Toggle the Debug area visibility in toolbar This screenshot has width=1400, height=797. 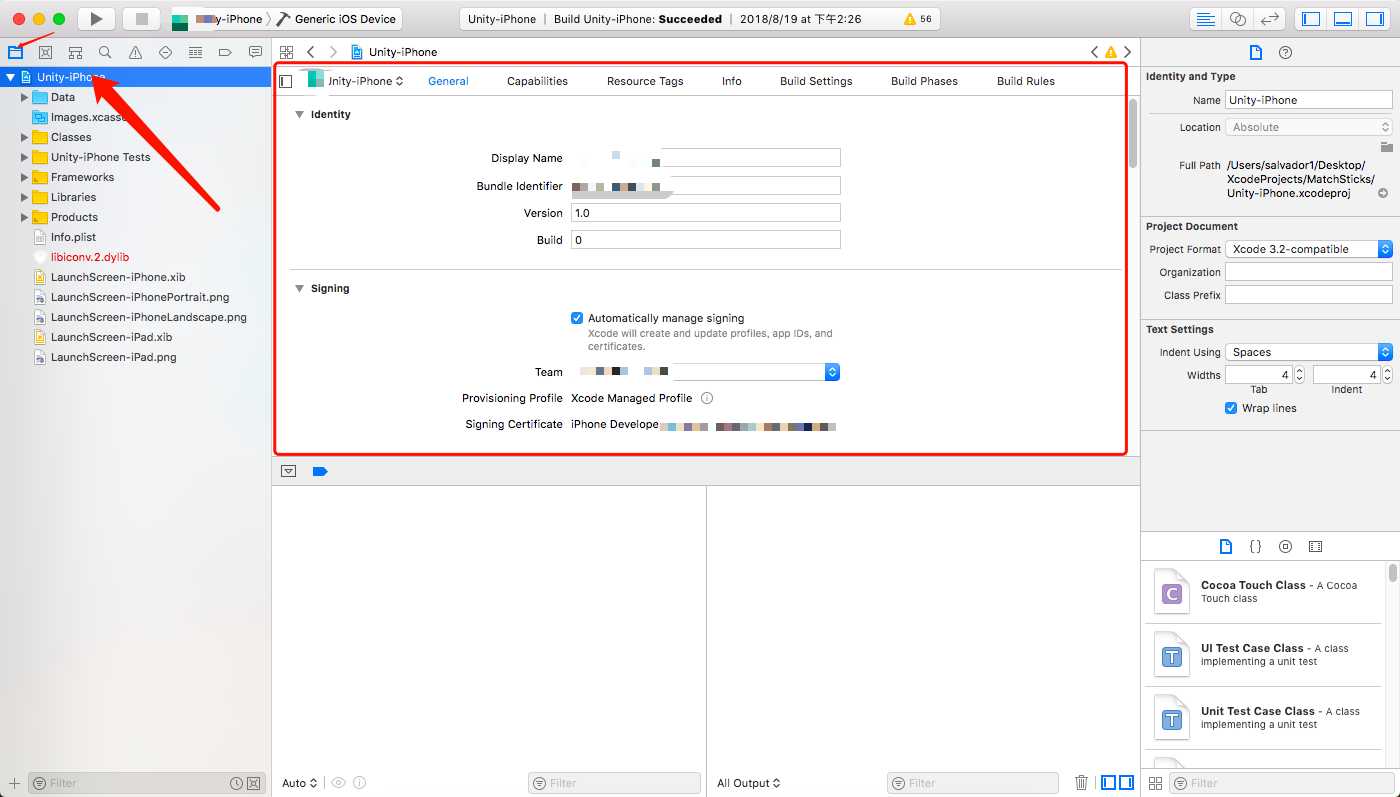point(1343,19)
